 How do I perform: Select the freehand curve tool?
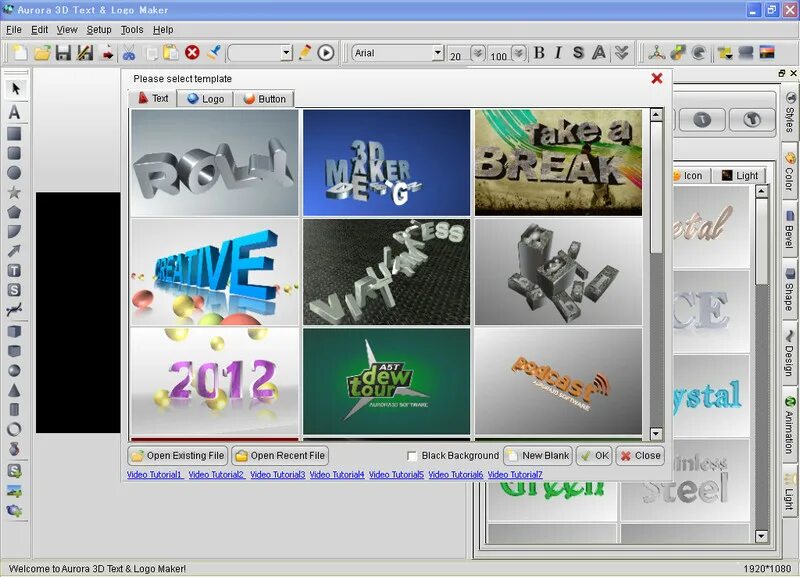pos(14,309)
